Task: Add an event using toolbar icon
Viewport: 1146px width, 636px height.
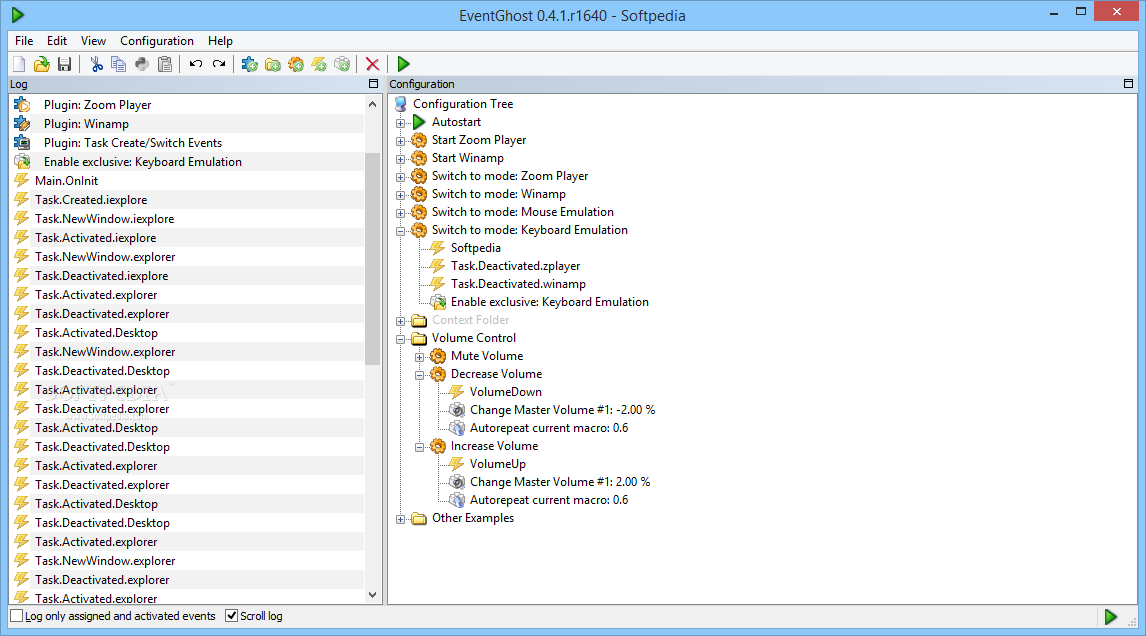Action: 319,64
